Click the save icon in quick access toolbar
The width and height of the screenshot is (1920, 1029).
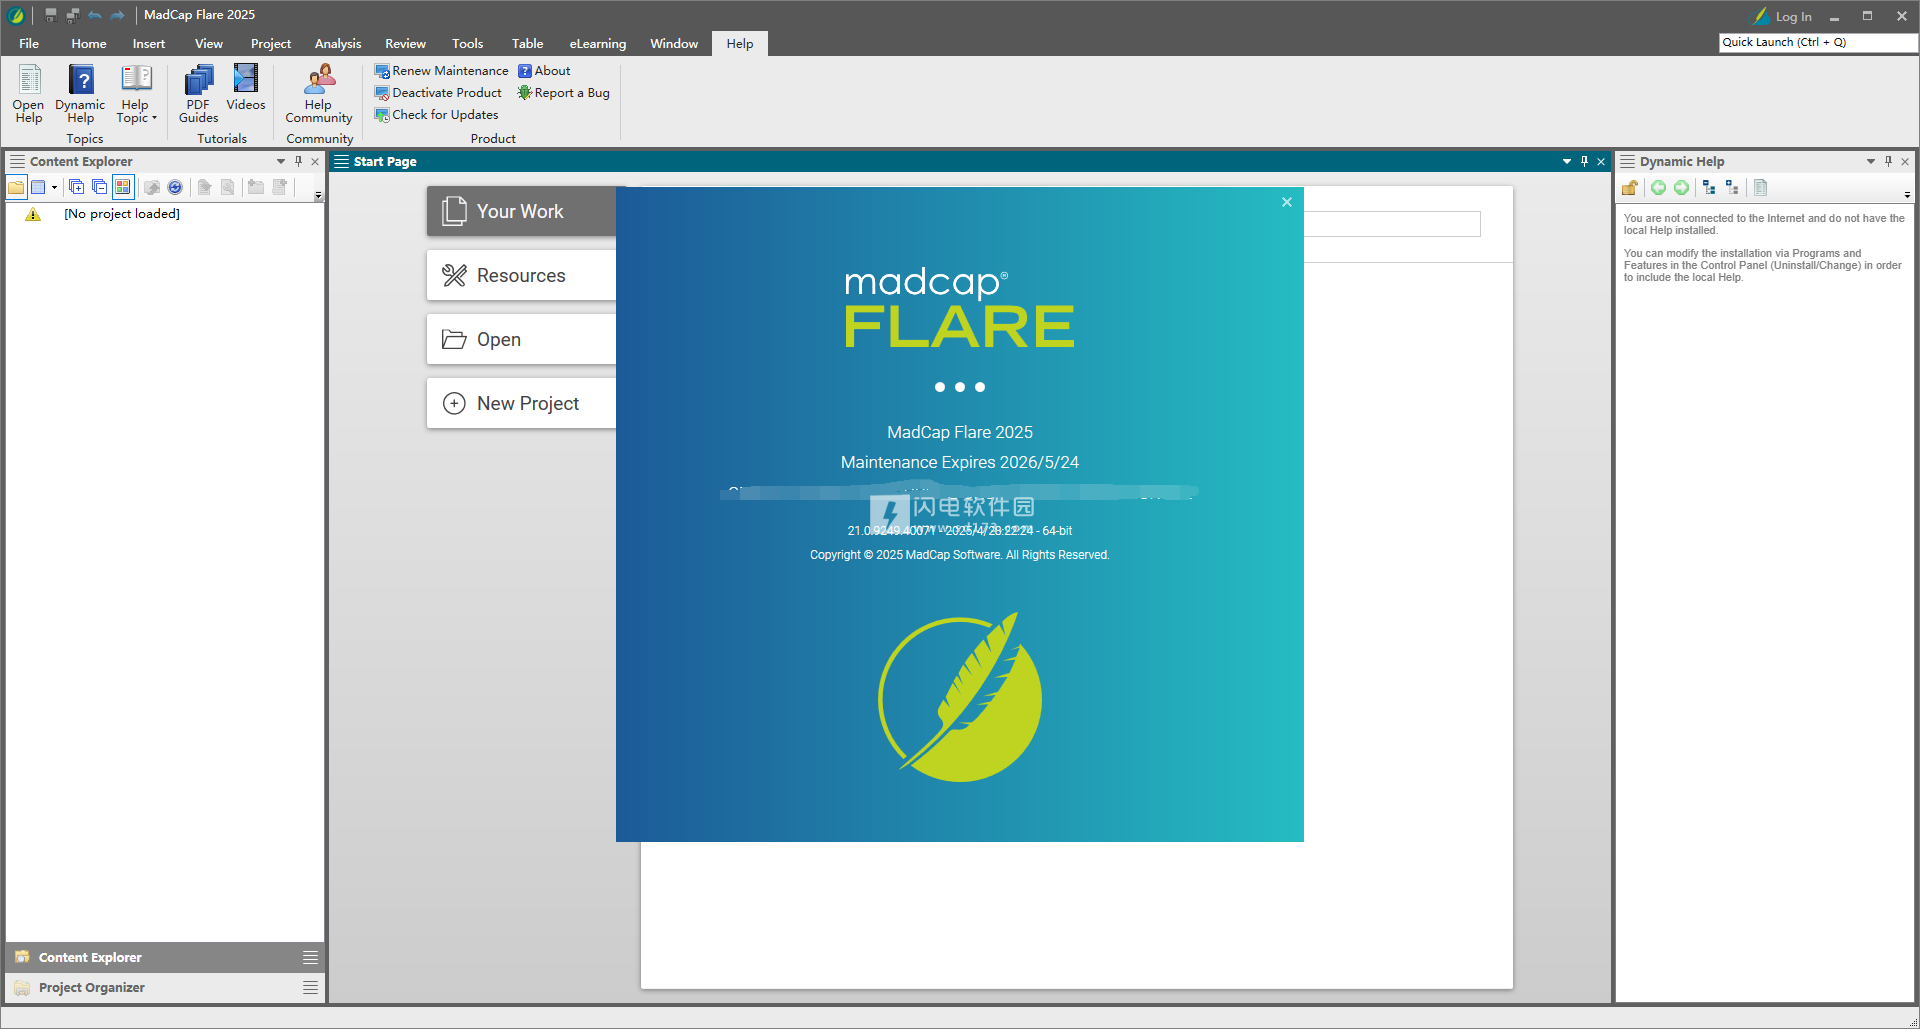tap(51, 15)
